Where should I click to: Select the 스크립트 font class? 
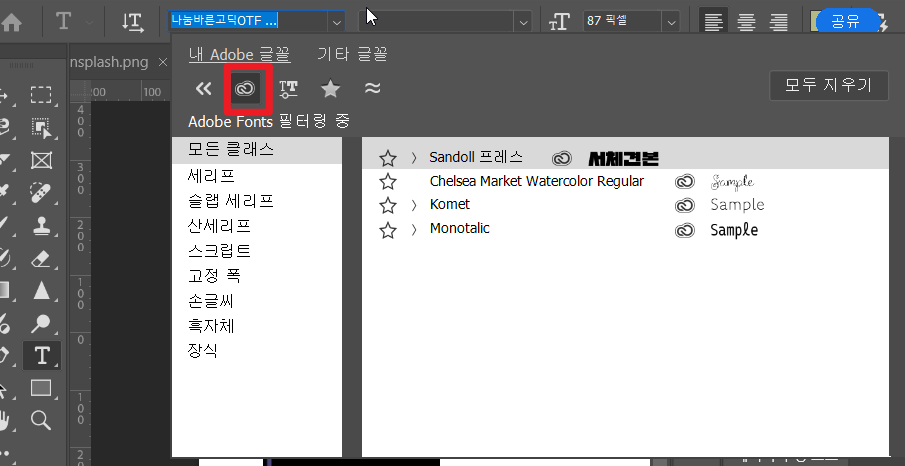(219, 250)
